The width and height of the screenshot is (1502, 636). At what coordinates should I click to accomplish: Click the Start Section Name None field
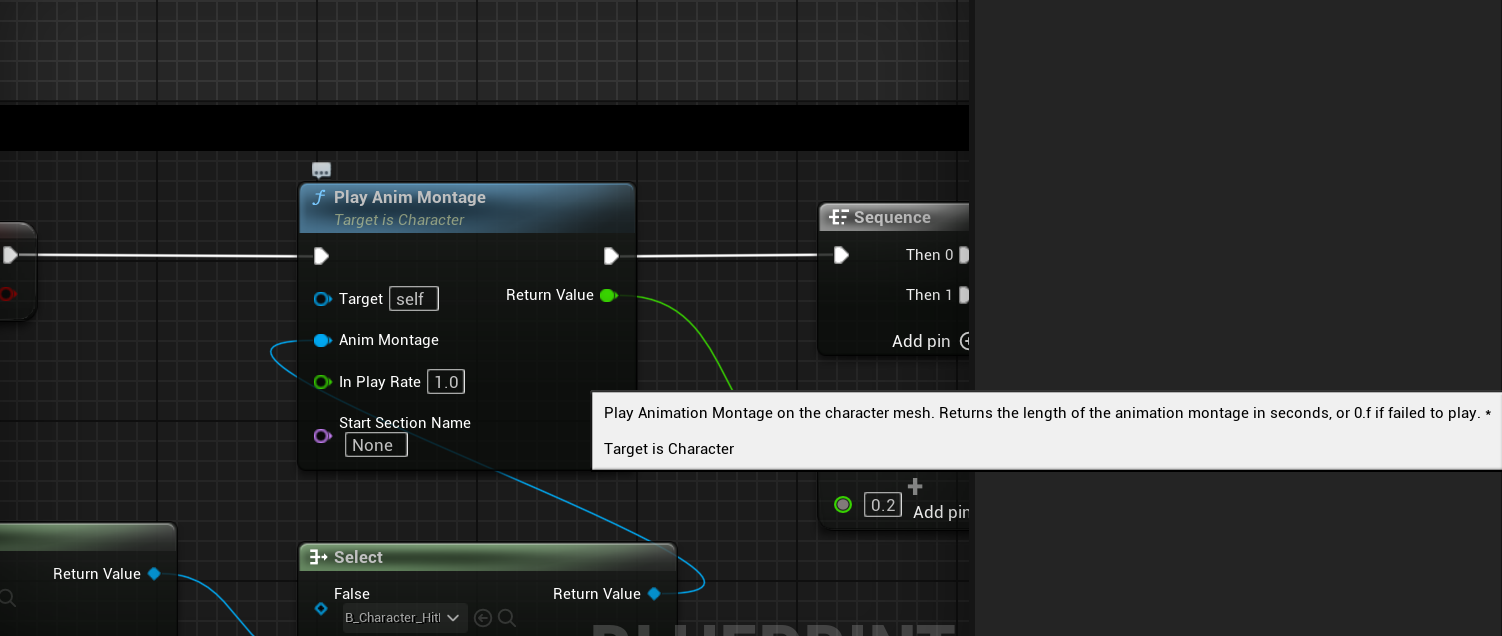click(376, 445)
